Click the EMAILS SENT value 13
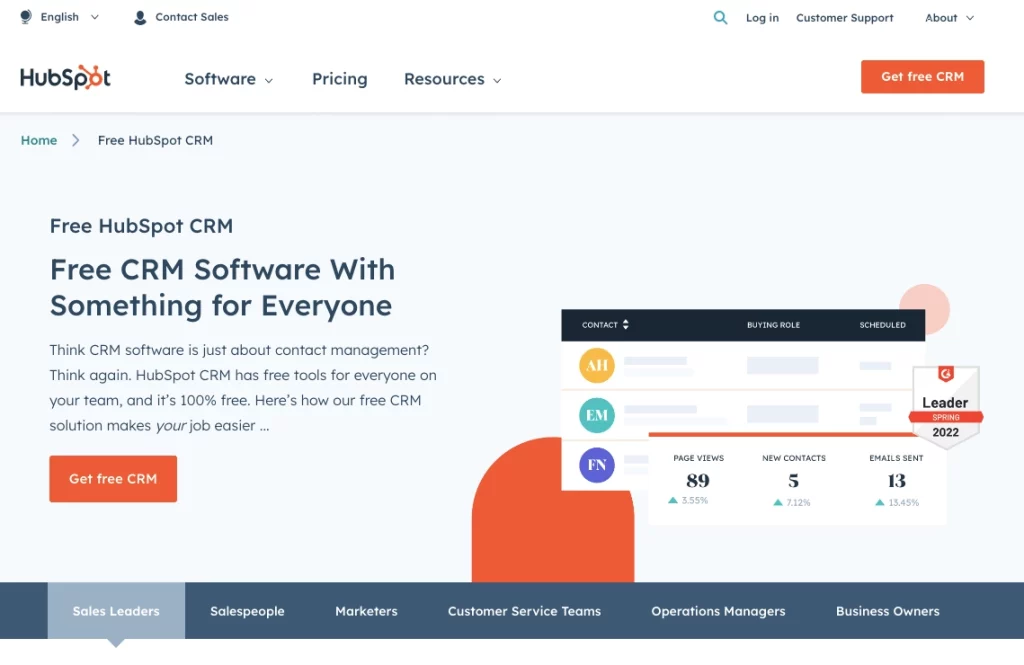Image resolution: width=1024 pixels, height=665 pixels. point(896,481)
